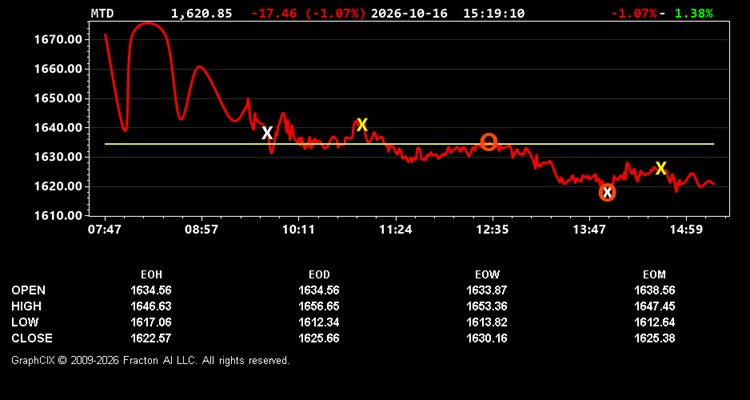This screenshot has height=400, width=750.
Task: Select EOD low value 1612.34
Action: coord(319,322)
